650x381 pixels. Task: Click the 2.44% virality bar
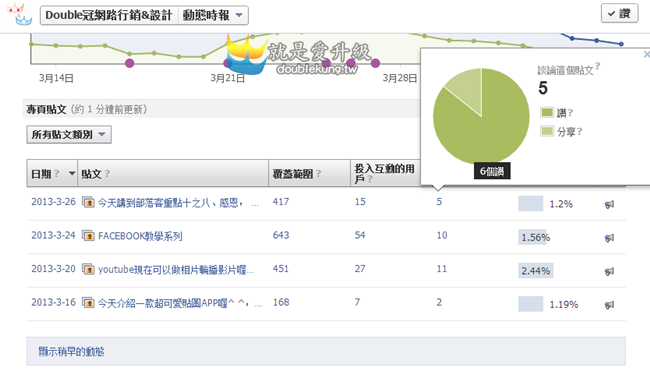pos(536,271)
